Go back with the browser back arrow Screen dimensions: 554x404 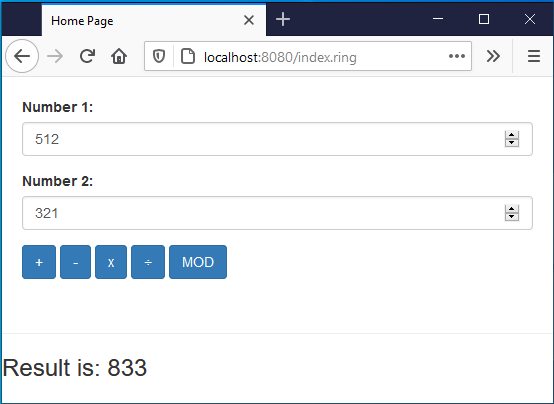pyautogui.click(x=22, y=56)
